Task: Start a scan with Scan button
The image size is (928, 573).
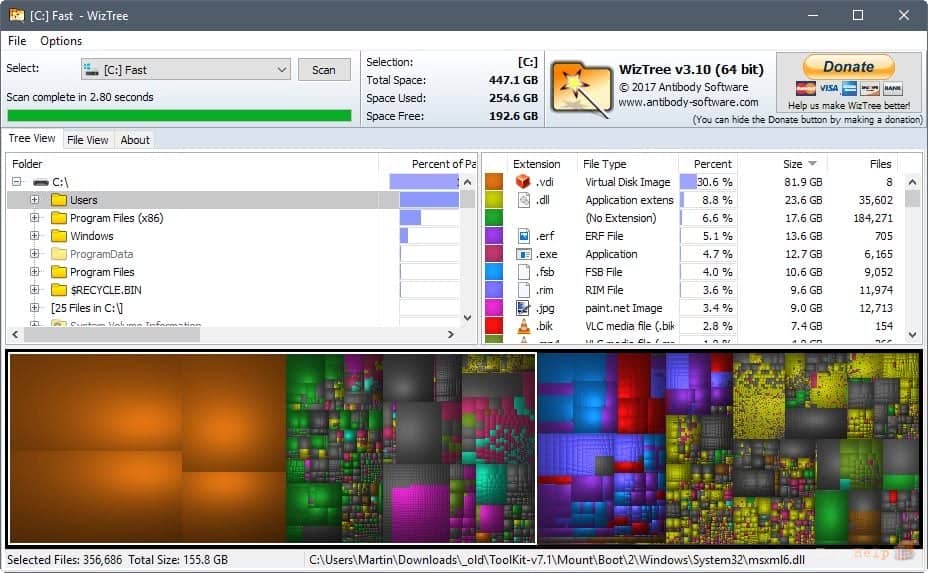Action: 324,70
